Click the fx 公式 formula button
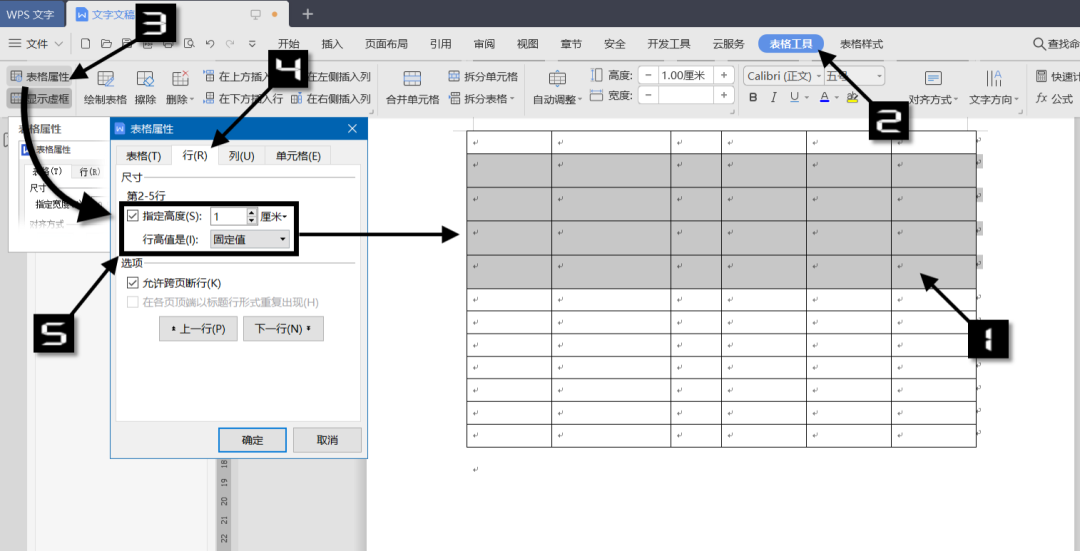Viewport: 1080px width, 551px height. pos(1054,98)
